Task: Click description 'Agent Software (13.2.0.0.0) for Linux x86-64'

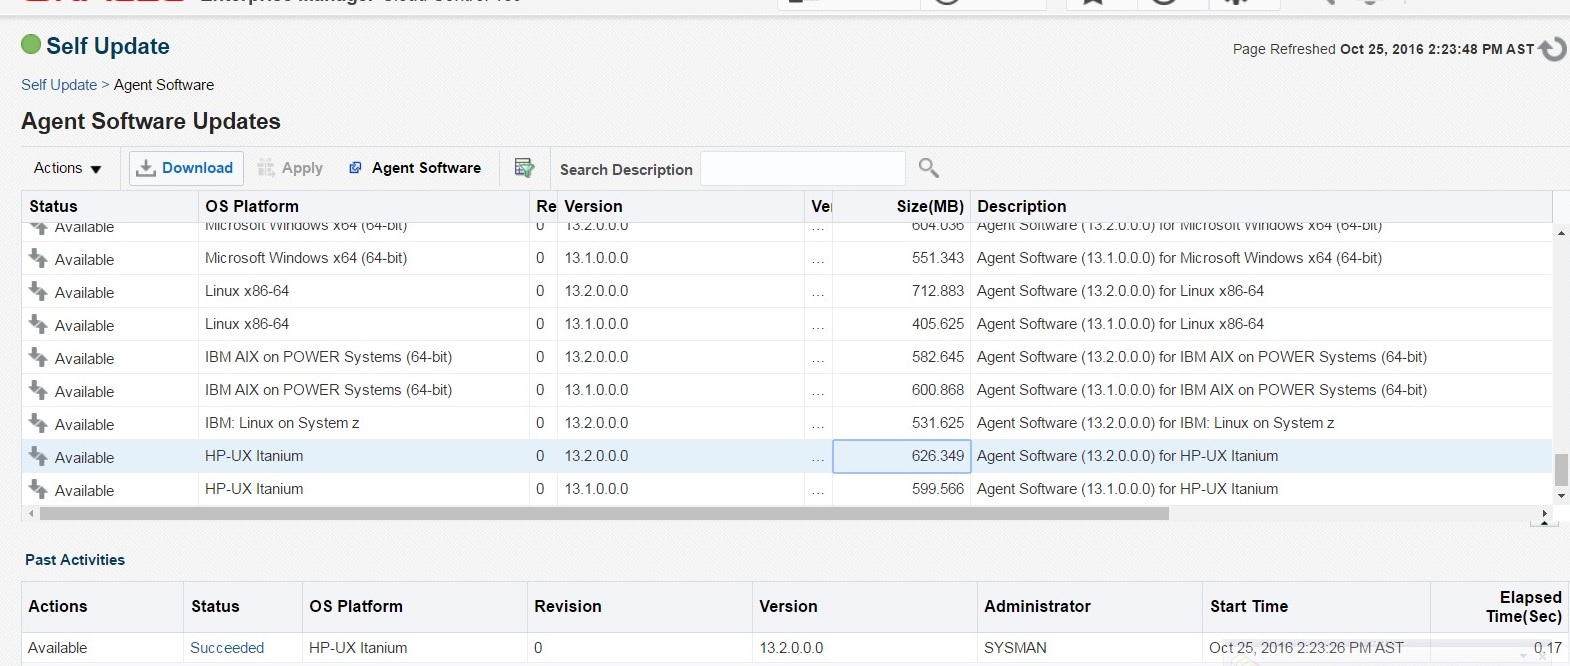Action: [x=1120, y=291]
